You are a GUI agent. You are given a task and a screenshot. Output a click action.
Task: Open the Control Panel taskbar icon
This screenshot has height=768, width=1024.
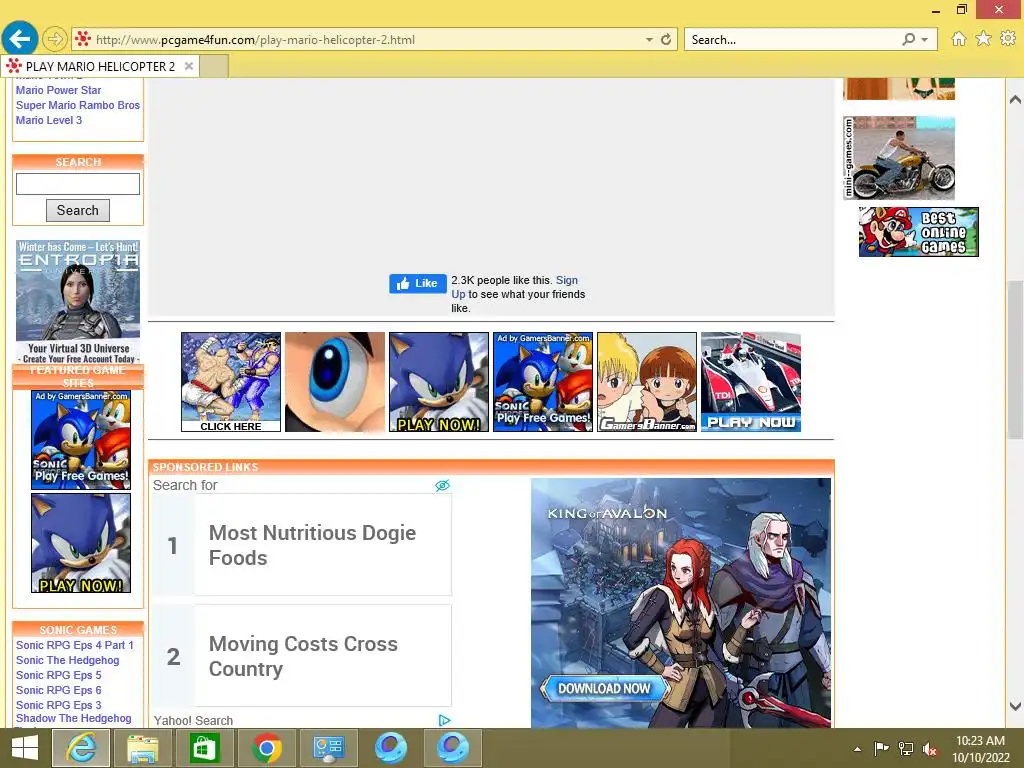click(328, 748)
